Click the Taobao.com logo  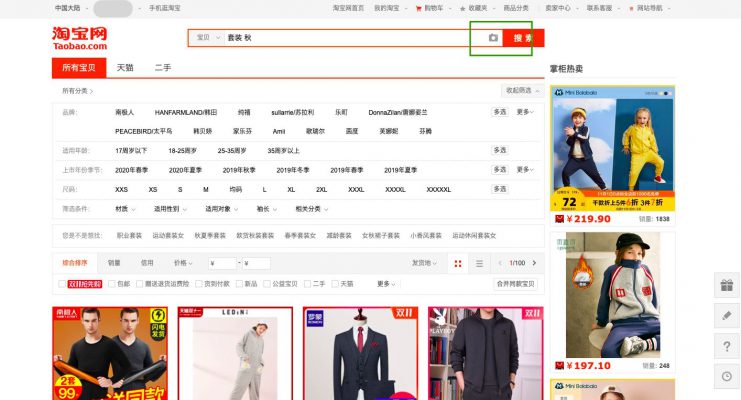point(79,38)
